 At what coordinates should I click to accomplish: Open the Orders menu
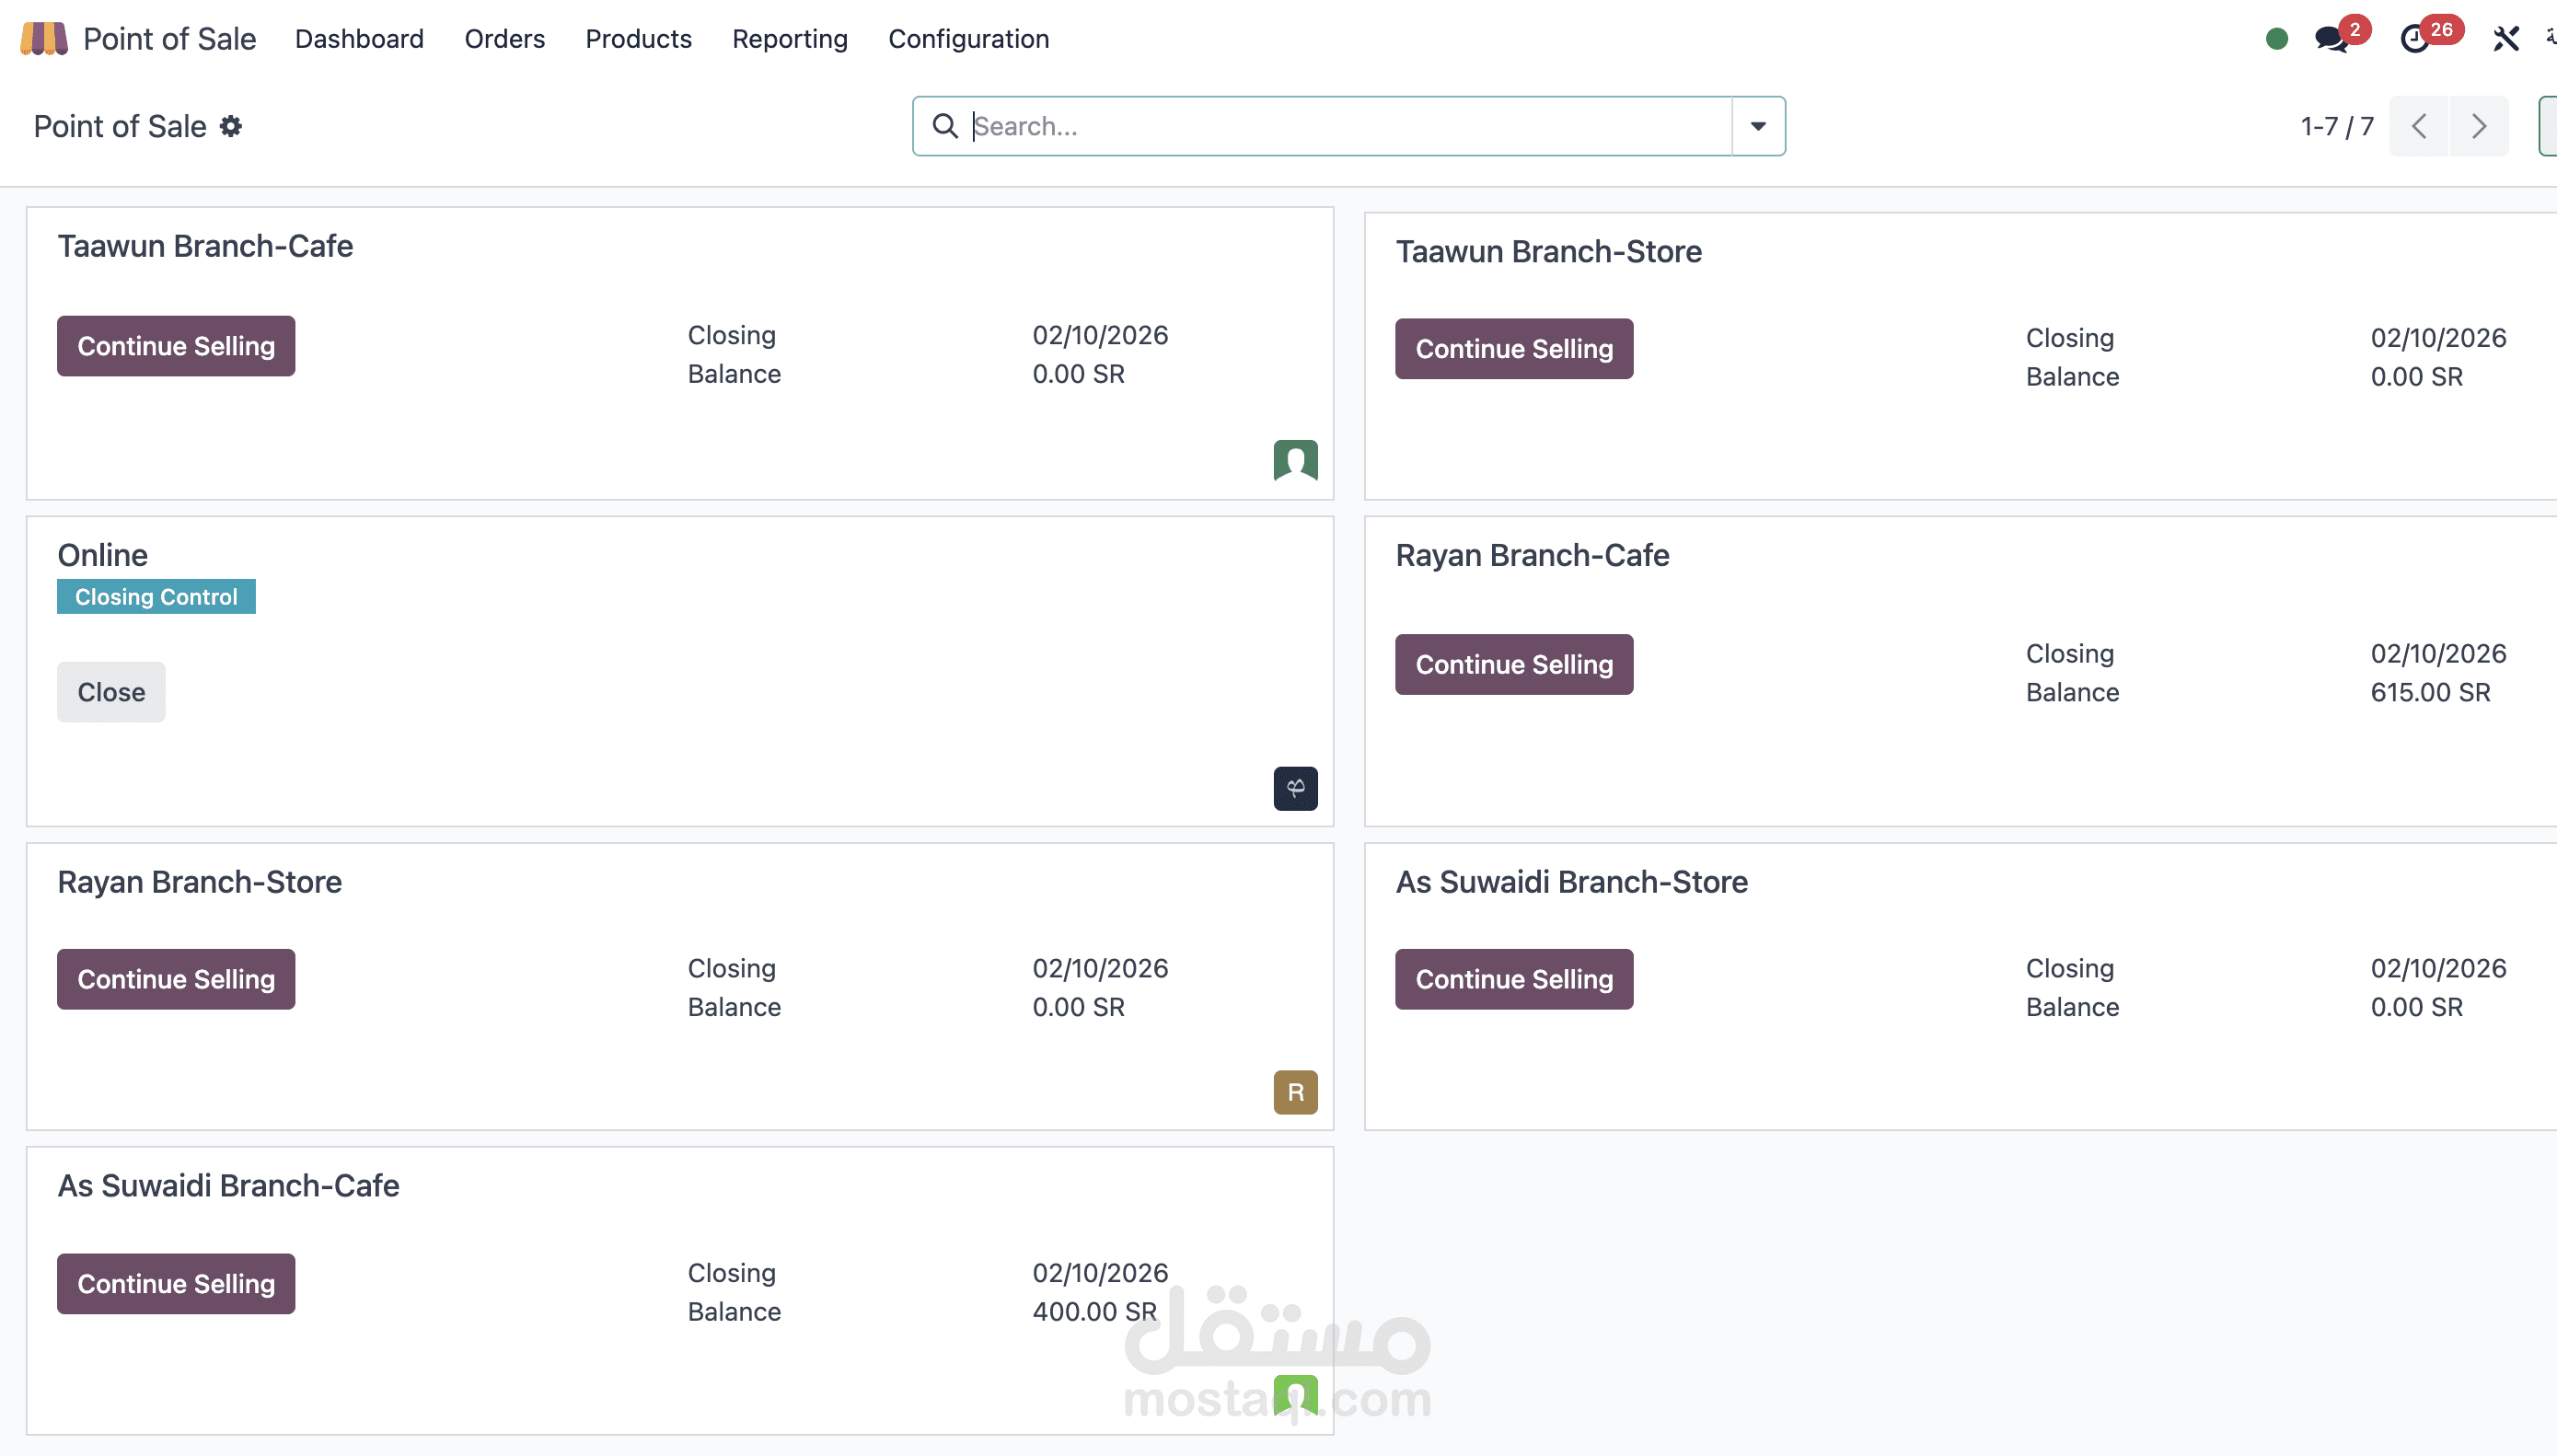[504, 39]
